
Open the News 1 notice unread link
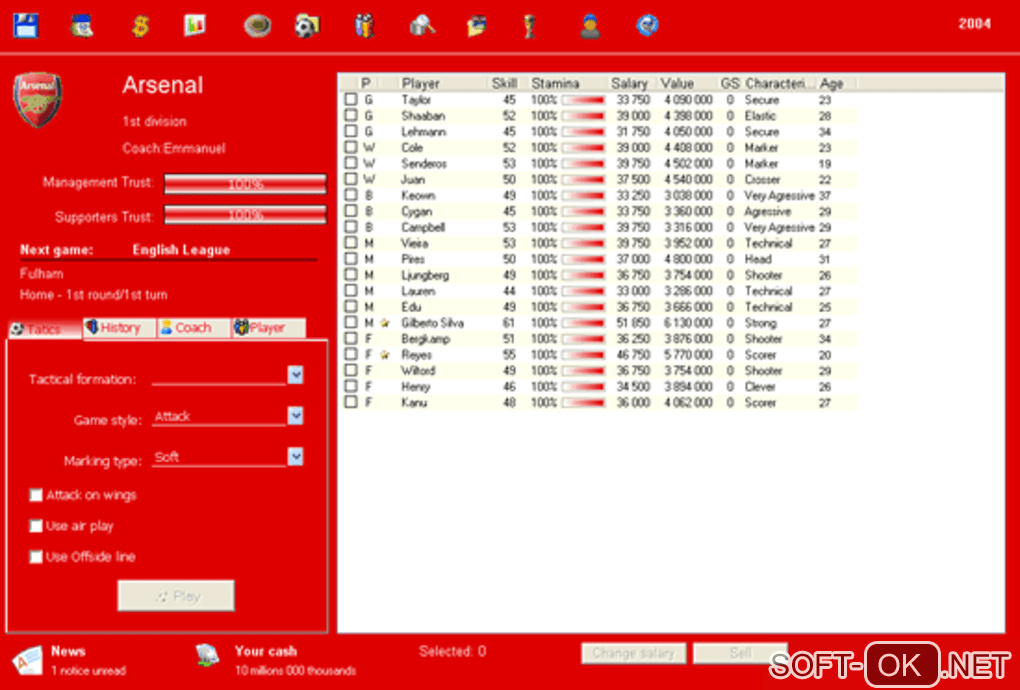(x=88, y=670)
